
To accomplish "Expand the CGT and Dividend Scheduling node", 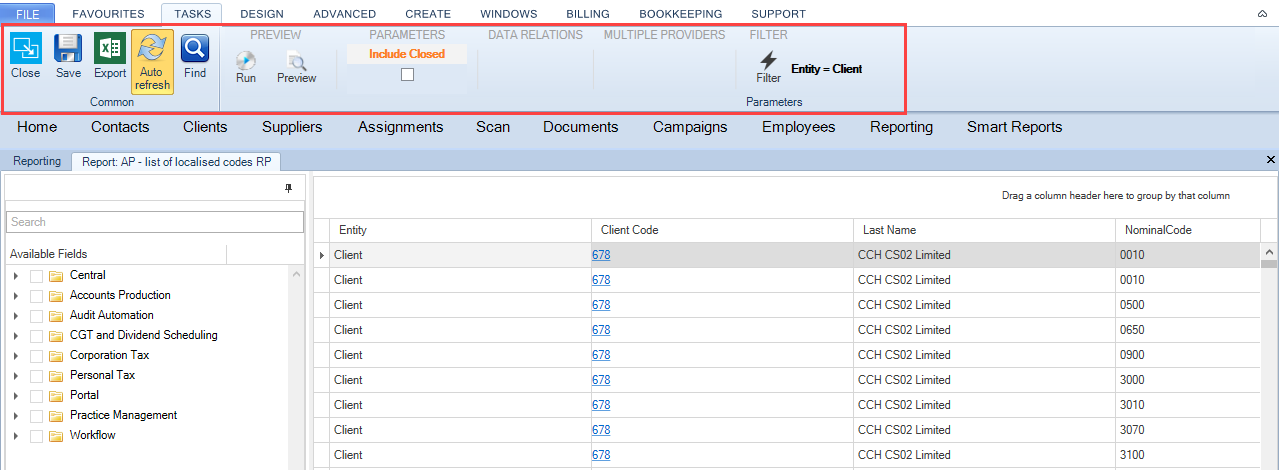I will pos(15,335).
